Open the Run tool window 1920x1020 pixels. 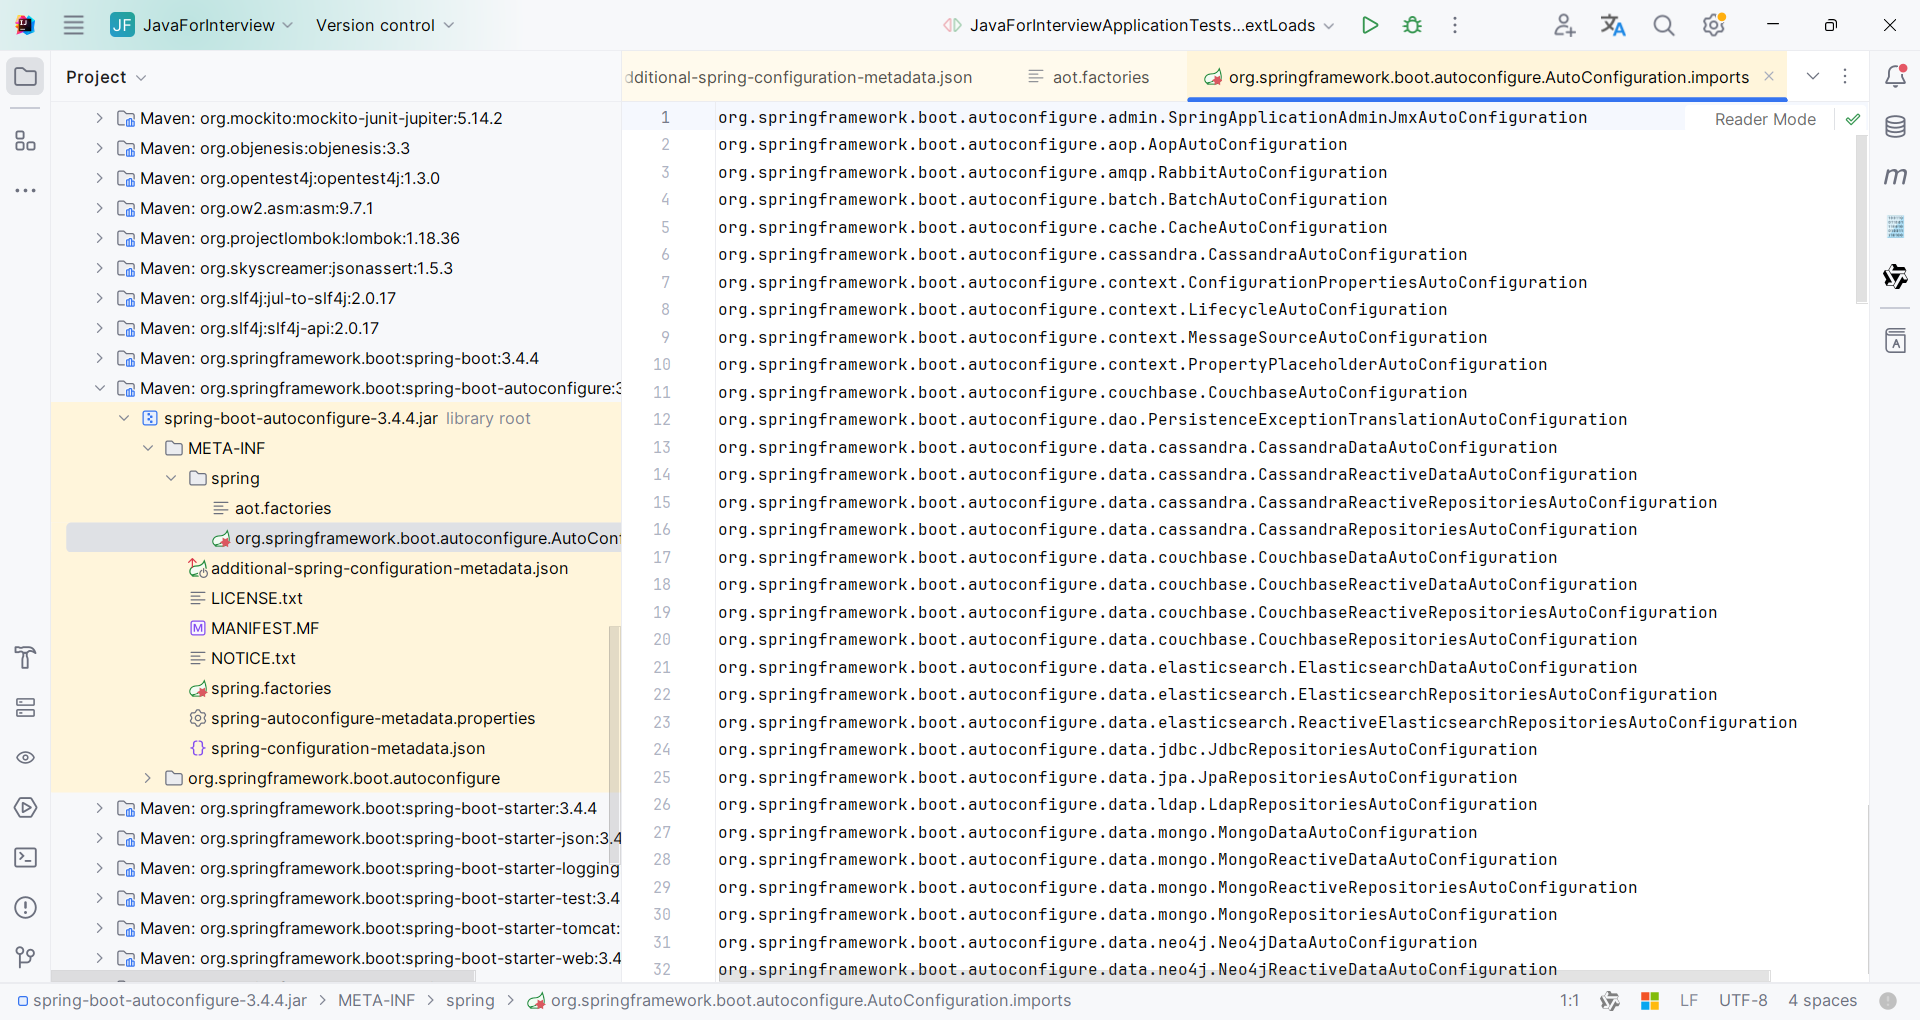[26, 807]
